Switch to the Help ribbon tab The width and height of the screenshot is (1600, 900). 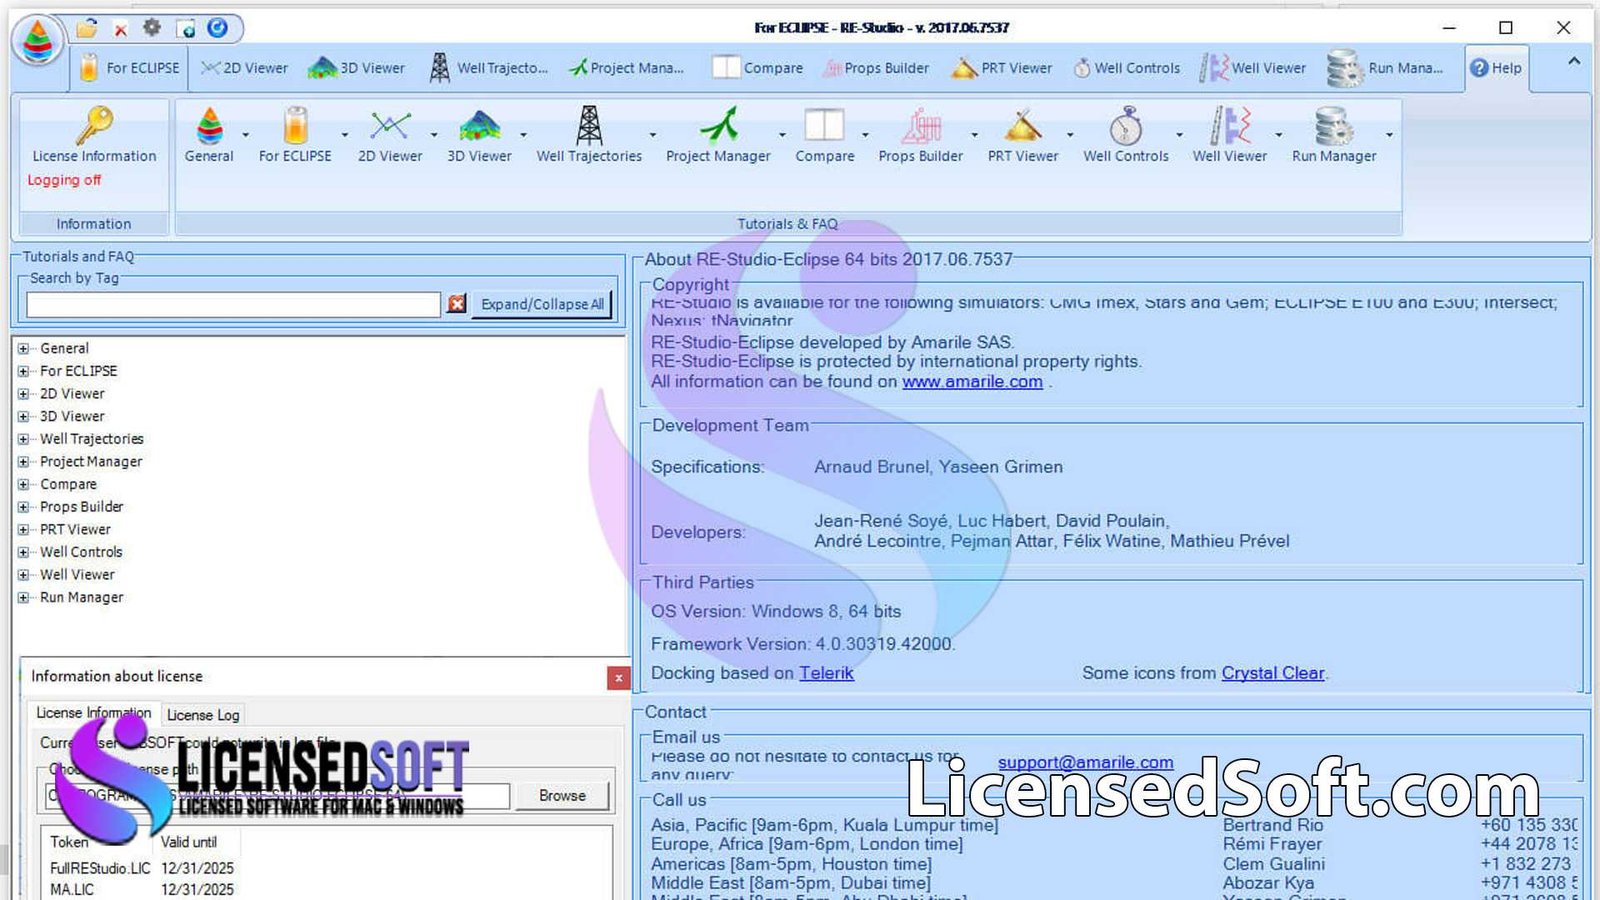pos(1496,68)
